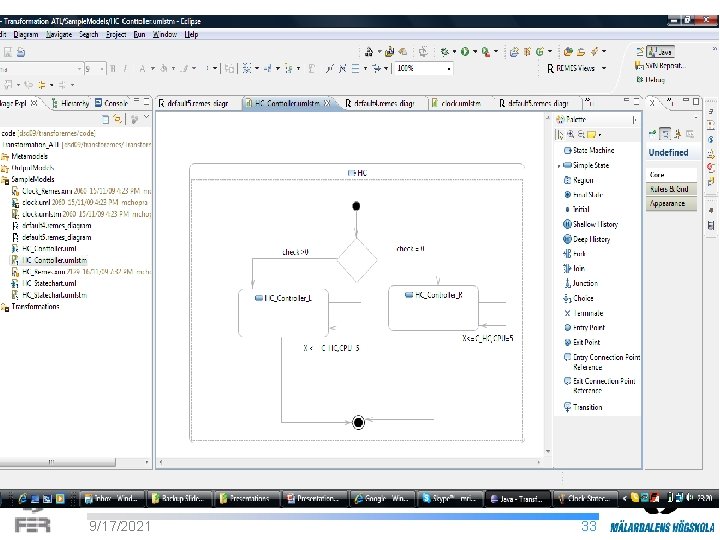
Task: Open the Skype taskbar button
Action: 449,498
